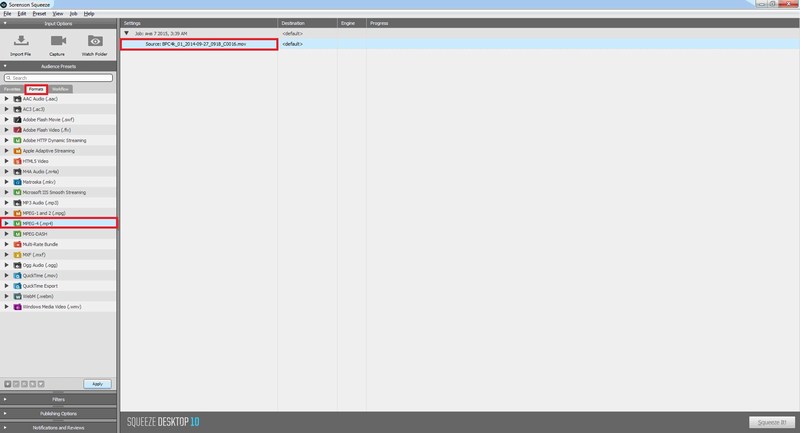Click the down-arrow icon left of Apply

point(41,384)
